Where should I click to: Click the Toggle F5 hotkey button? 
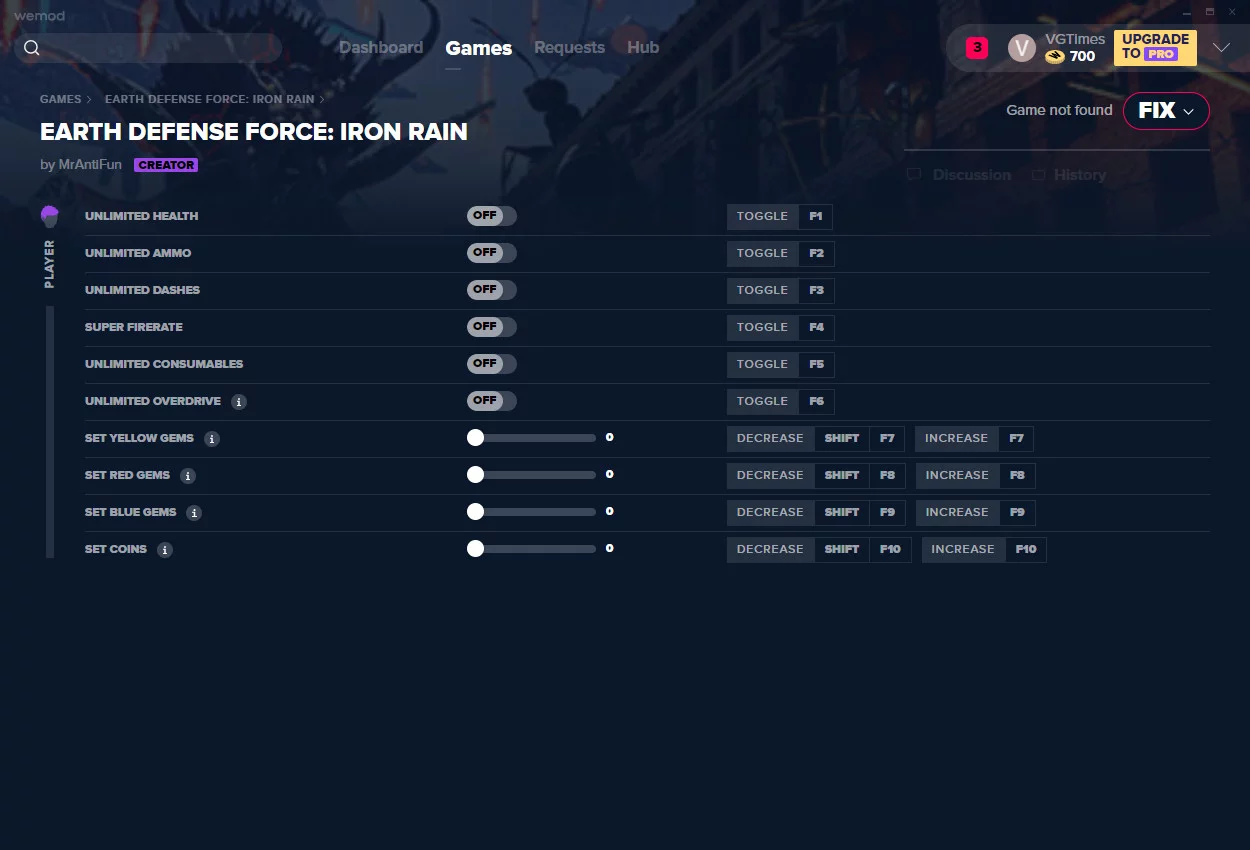(x=780, y=365)
